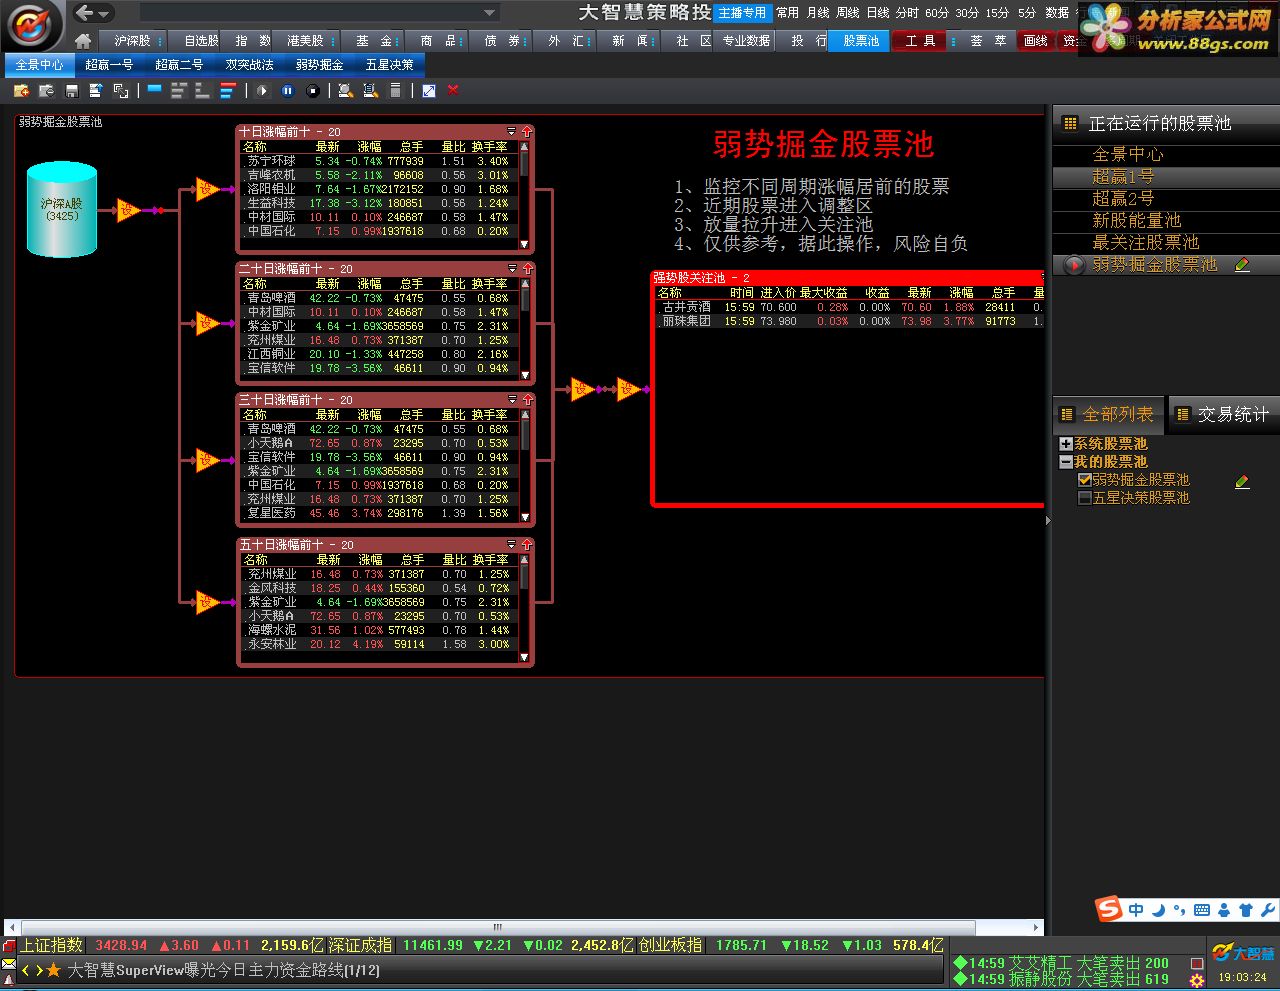Stop the running stock pool
Viewport: 1280px width, 991px height.
(313, 91)
